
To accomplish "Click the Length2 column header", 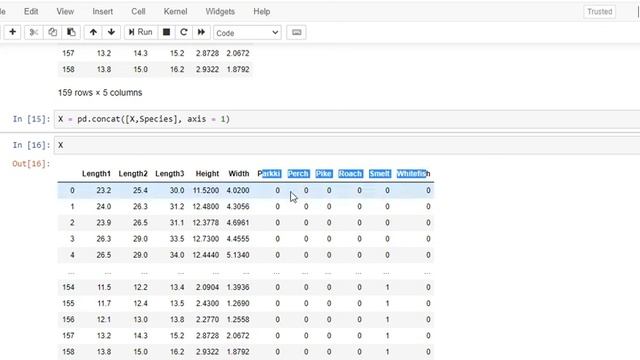I will [133, 173].
